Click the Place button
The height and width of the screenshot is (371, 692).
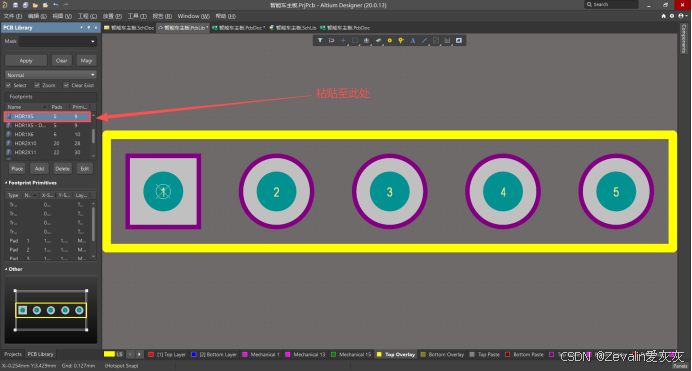click(x=17, y=169)
